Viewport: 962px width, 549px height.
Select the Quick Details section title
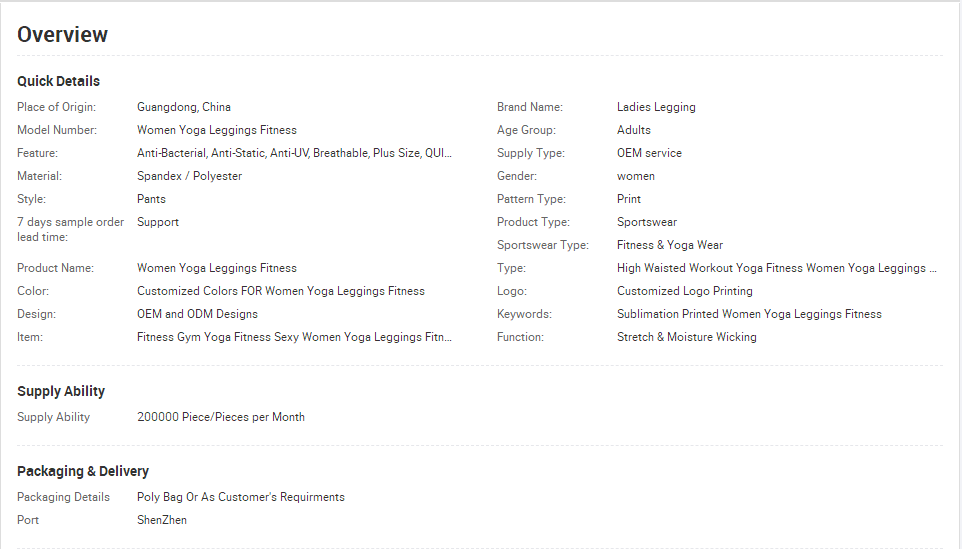pyautogui.click(x=58, y=81)
